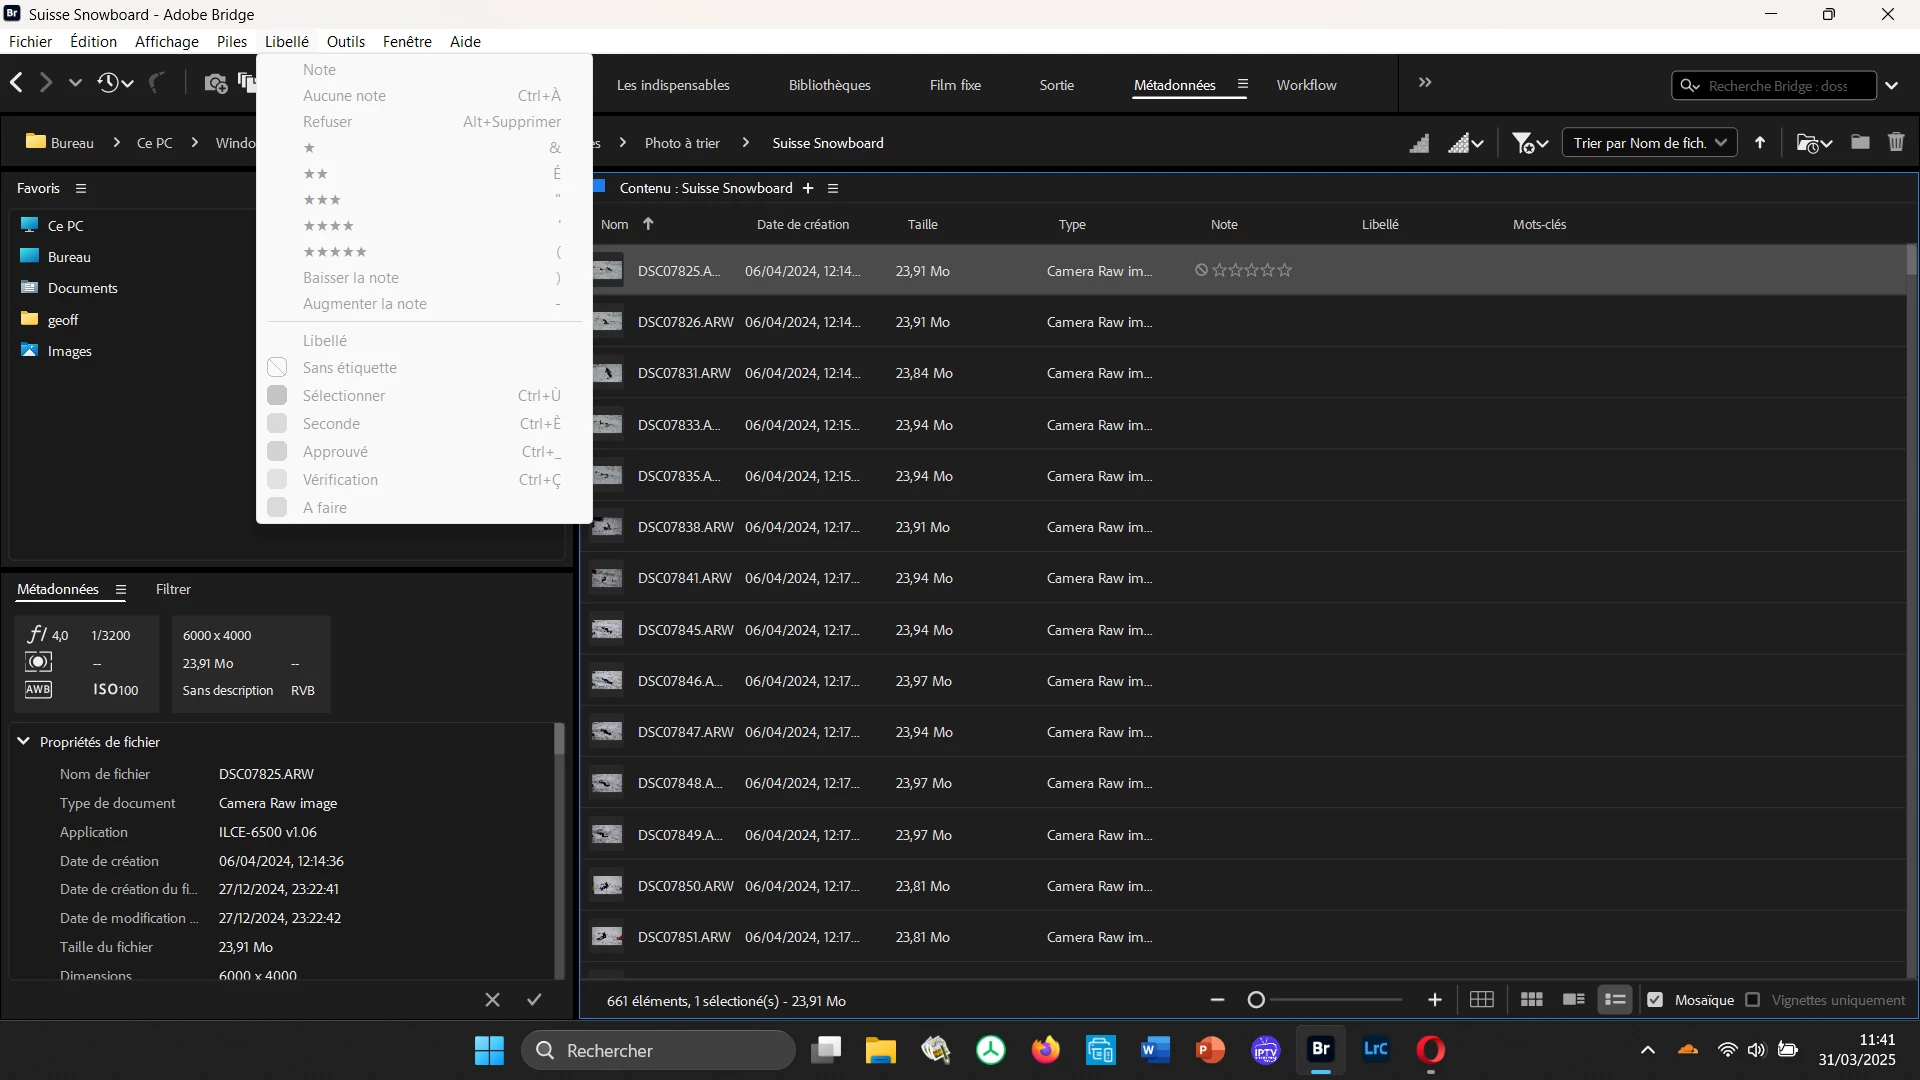The width and height of the screenshot is (1920, 1080).
Task: Open the Workflow workspace
Action: click(1306, 85)
